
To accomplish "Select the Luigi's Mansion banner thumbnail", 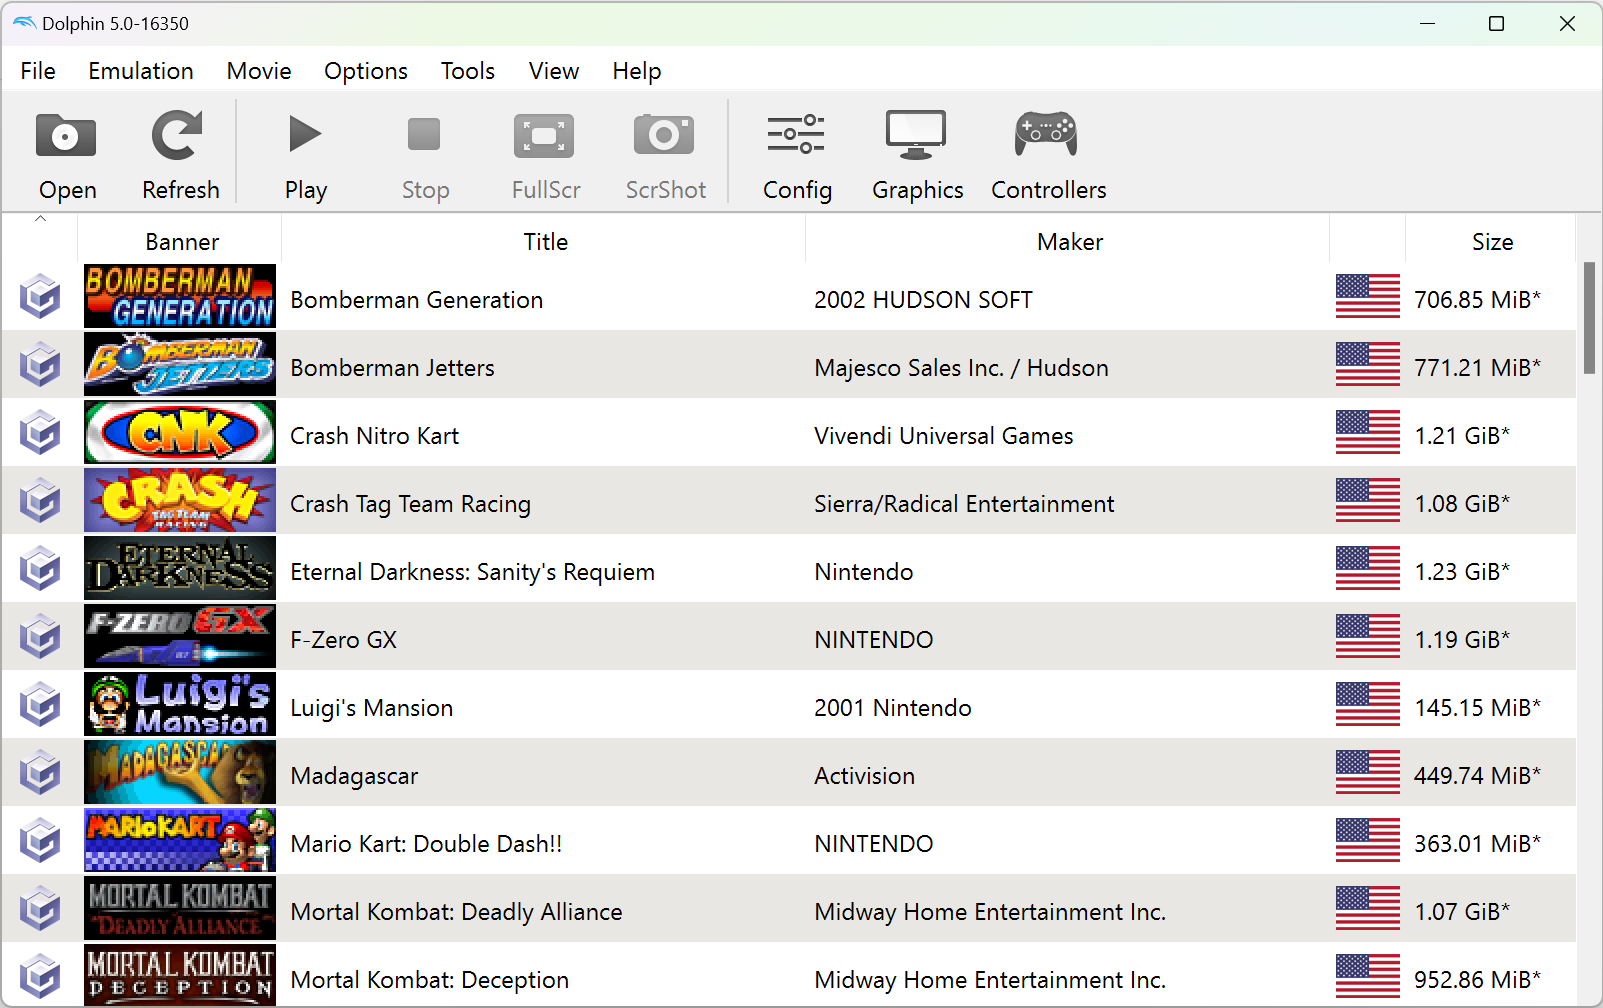I will [180, 704].
